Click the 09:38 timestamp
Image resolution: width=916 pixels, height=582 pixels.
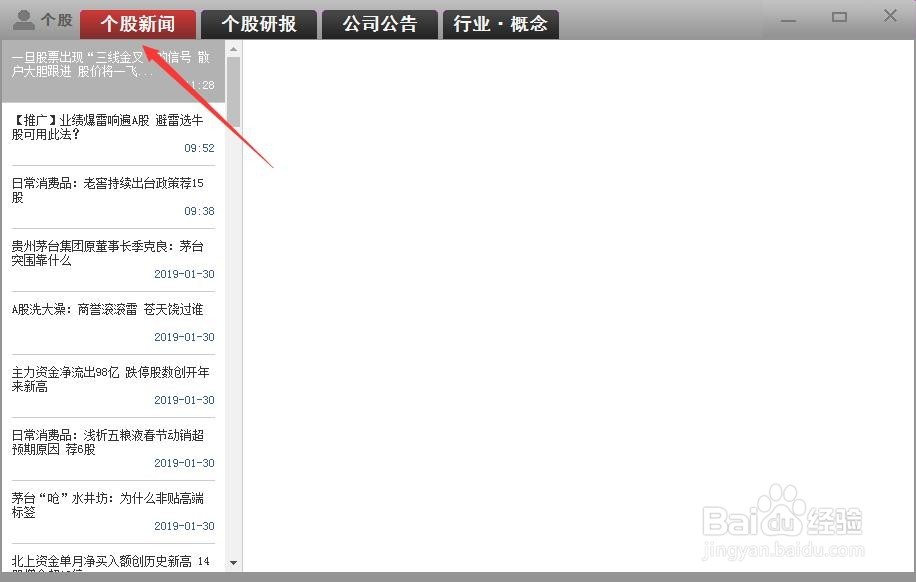(199, 211)
